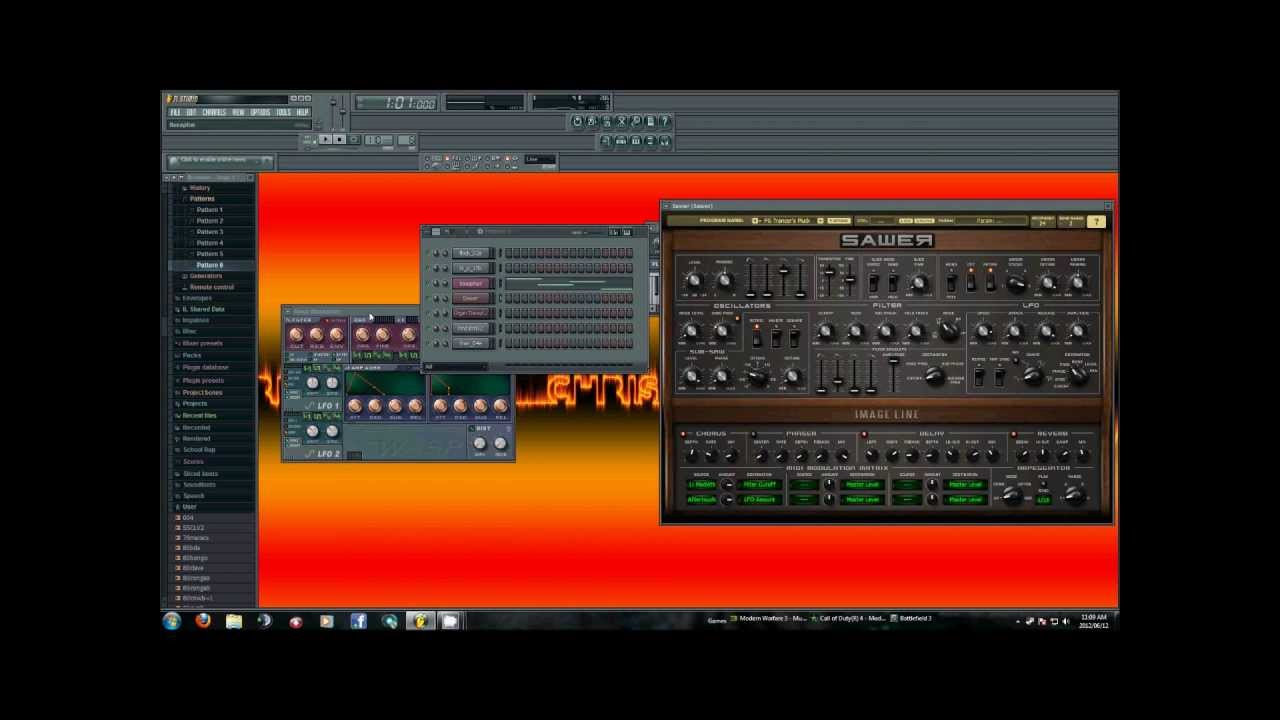The width and height of the screenshot is (1280, 720).
Task: Click the Sytrus piano roll preview strip
Action: click(568, 283)
